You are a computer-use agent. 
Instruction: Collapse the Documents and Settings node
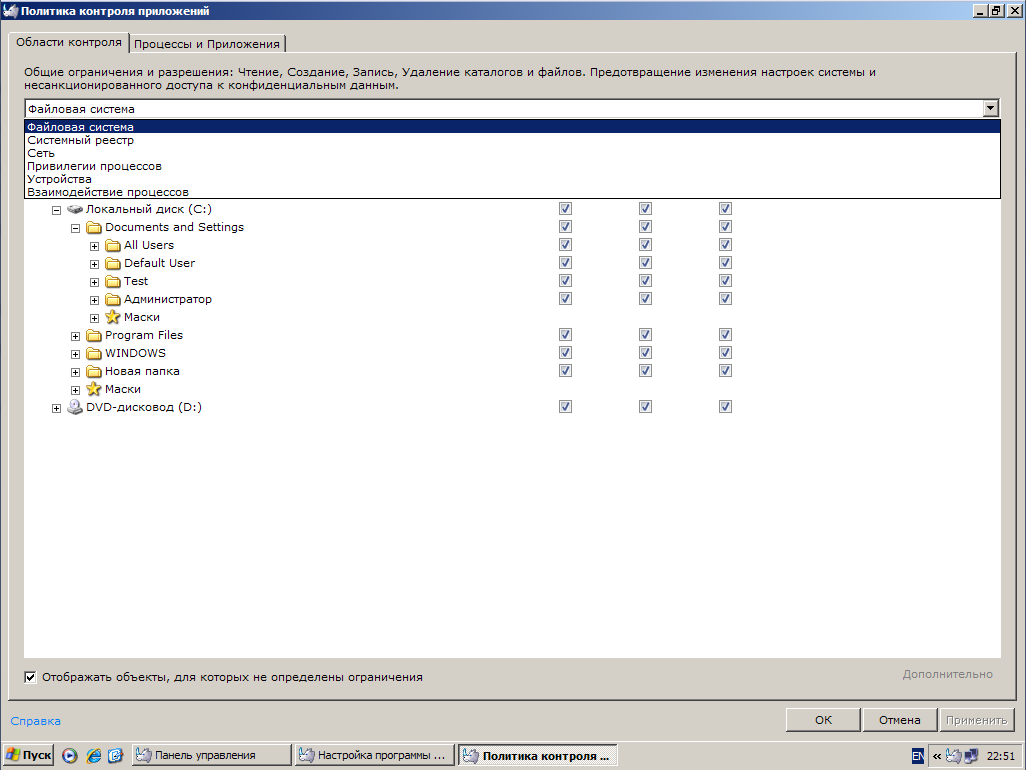point(75,228)
